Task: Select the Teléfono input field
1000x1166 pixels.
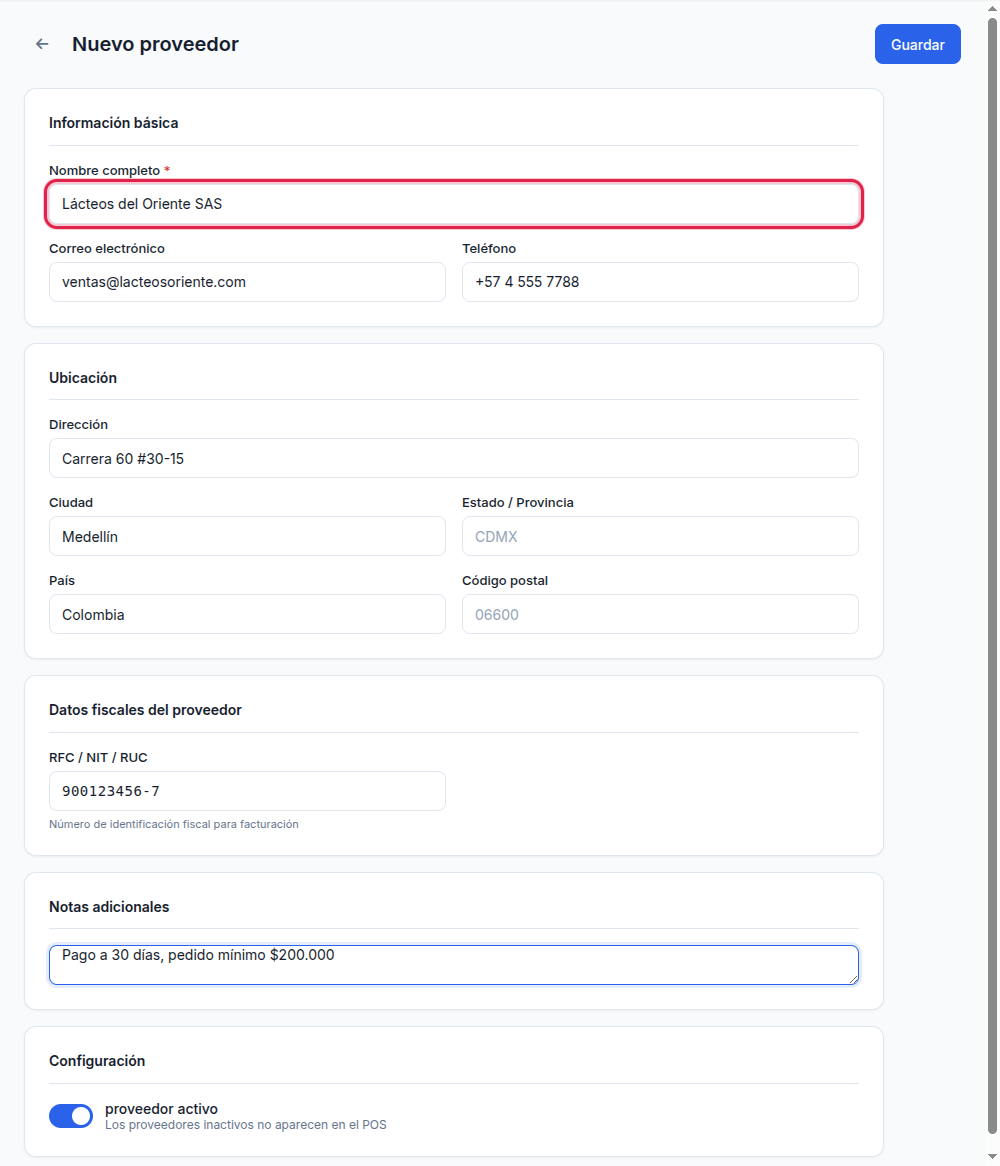Action: 660,282
